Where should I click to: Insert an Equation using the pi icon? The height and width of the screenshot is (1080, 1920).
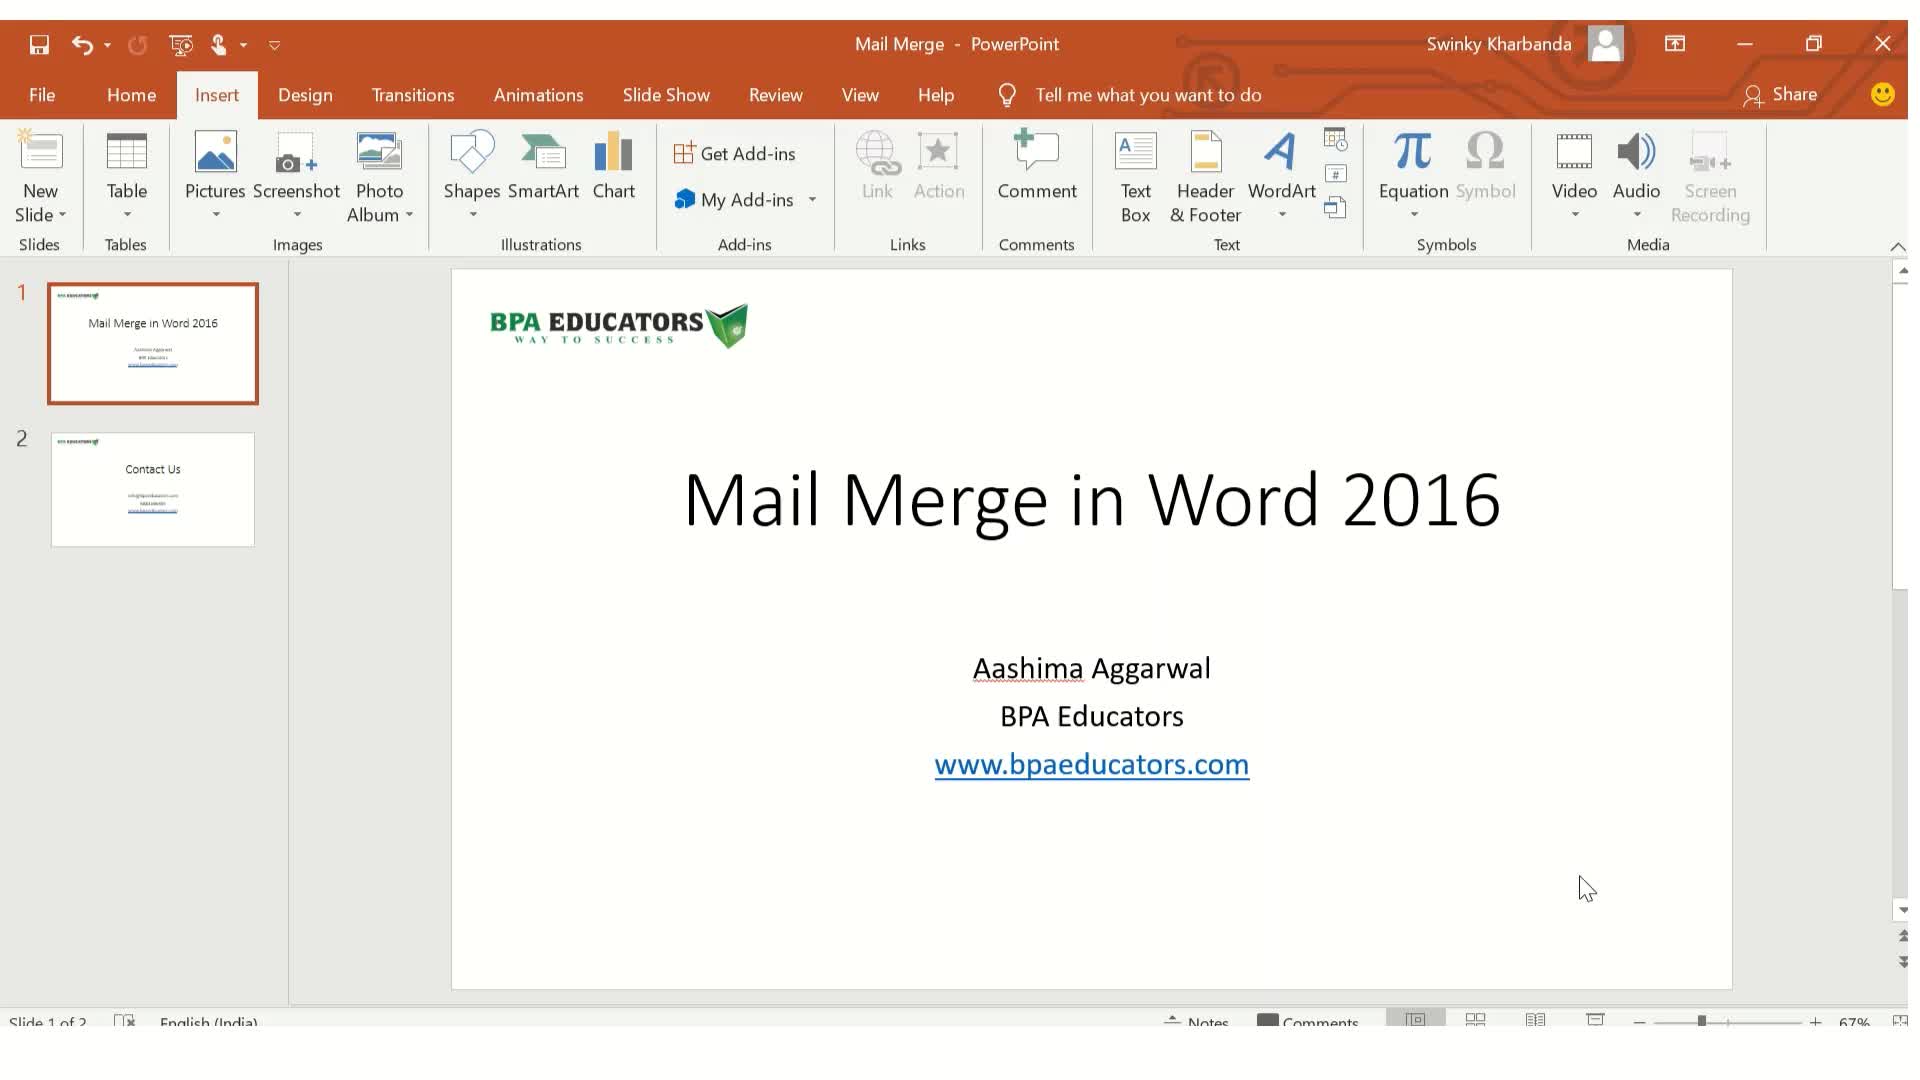tap(1413, 152)
